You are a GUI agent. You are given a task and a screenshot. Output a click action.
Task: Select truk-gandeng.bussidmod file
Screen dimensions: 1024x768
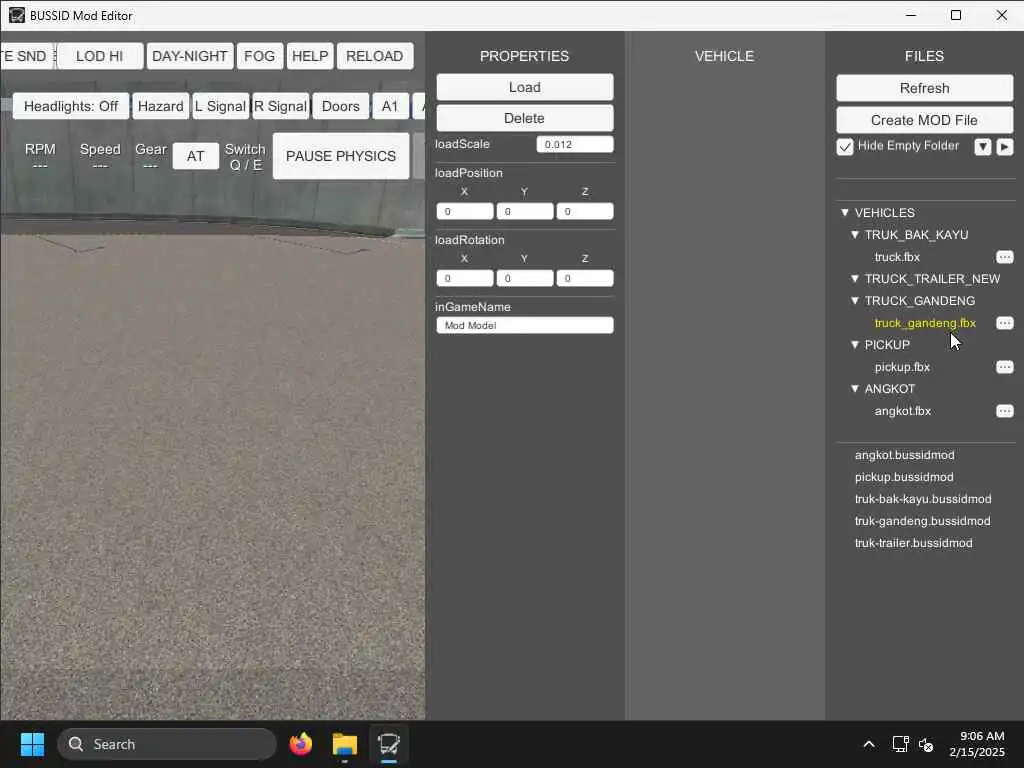(x=922, y=520)
